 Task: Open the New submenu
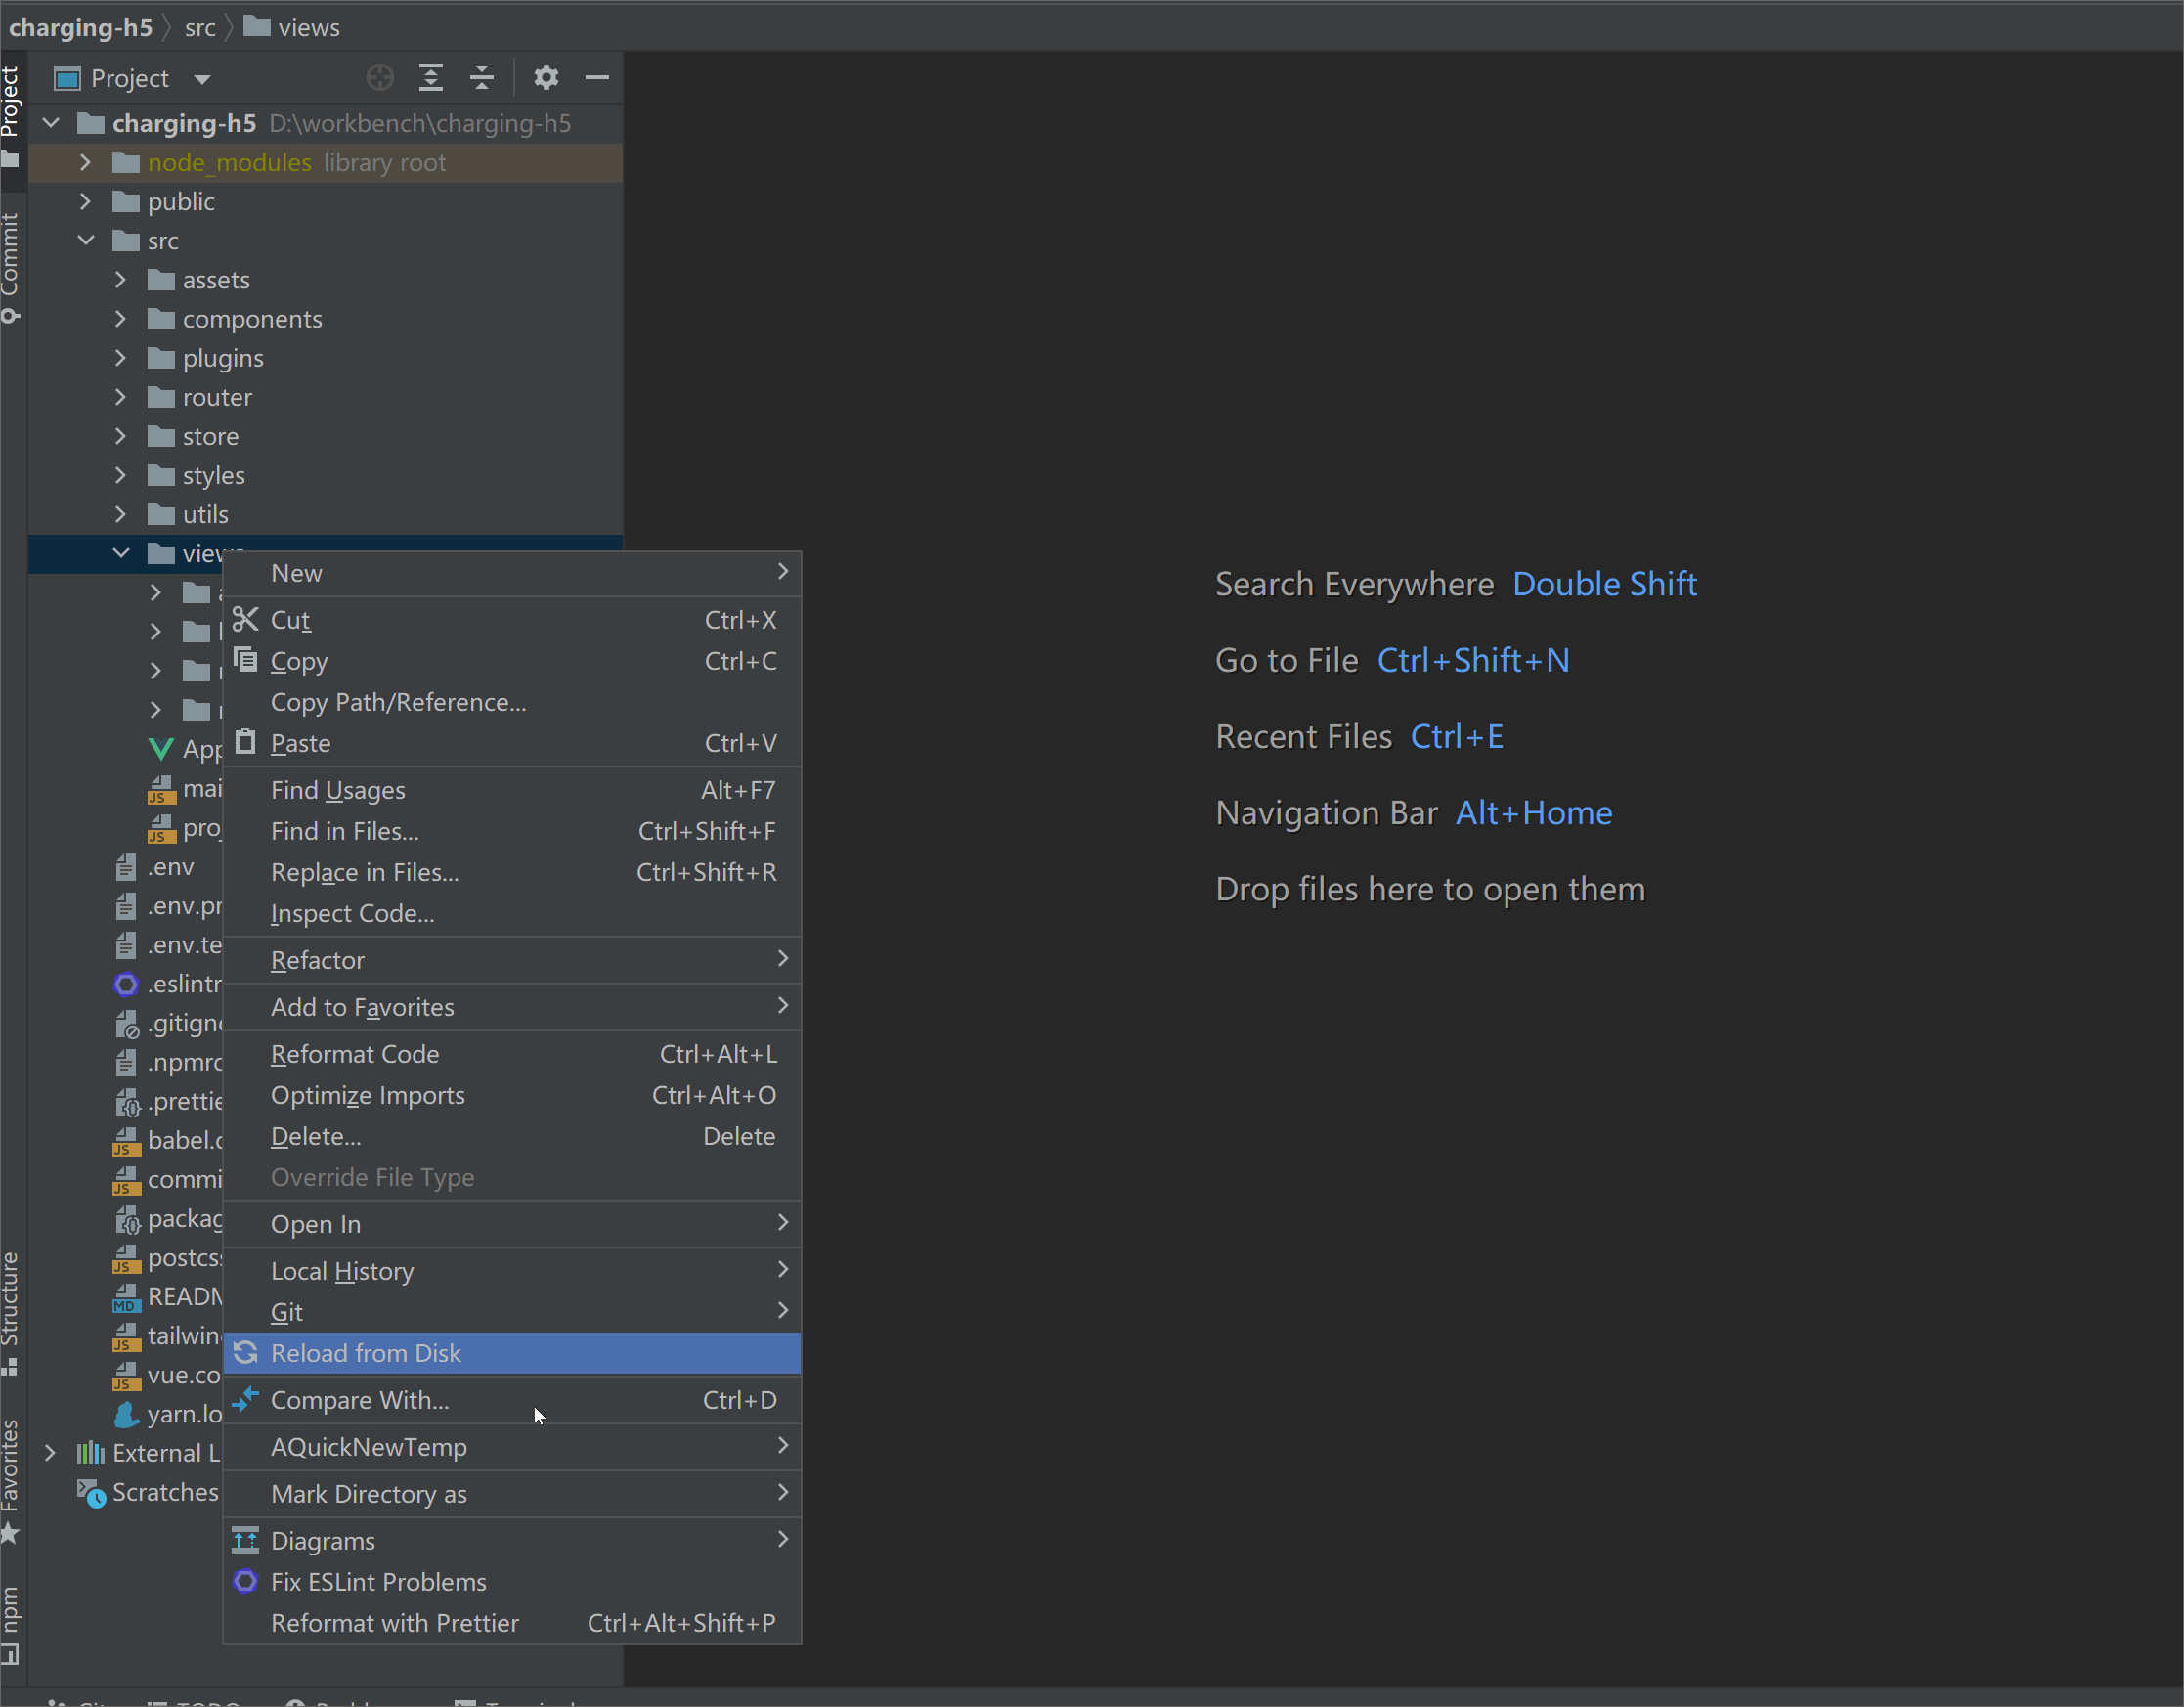[512, 573]
